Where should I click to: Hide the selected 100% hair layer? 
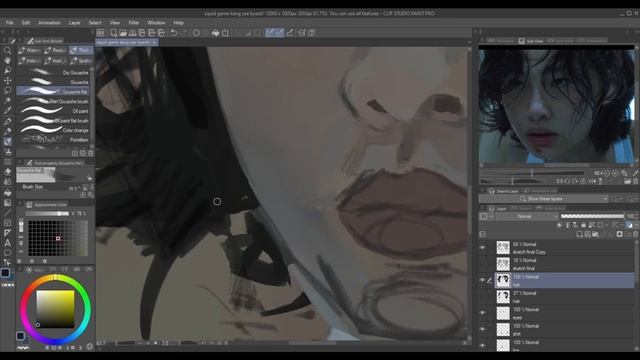coord(482,280)
